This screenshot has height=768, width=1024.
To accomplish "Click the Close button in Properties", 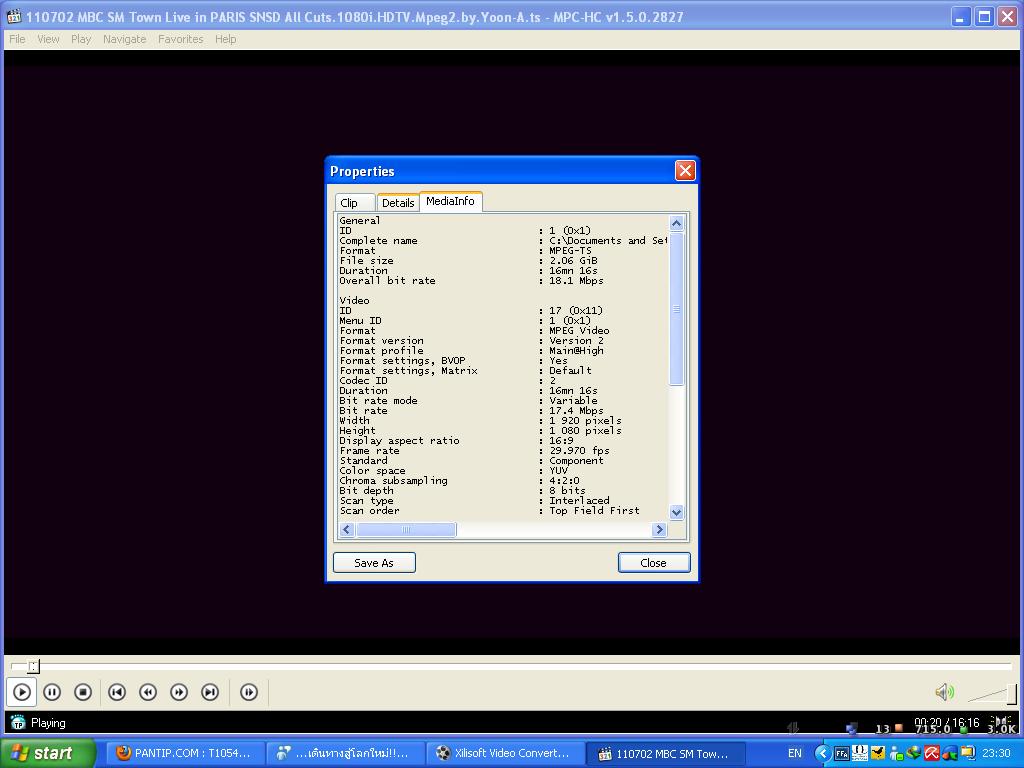I will point(654,562).
